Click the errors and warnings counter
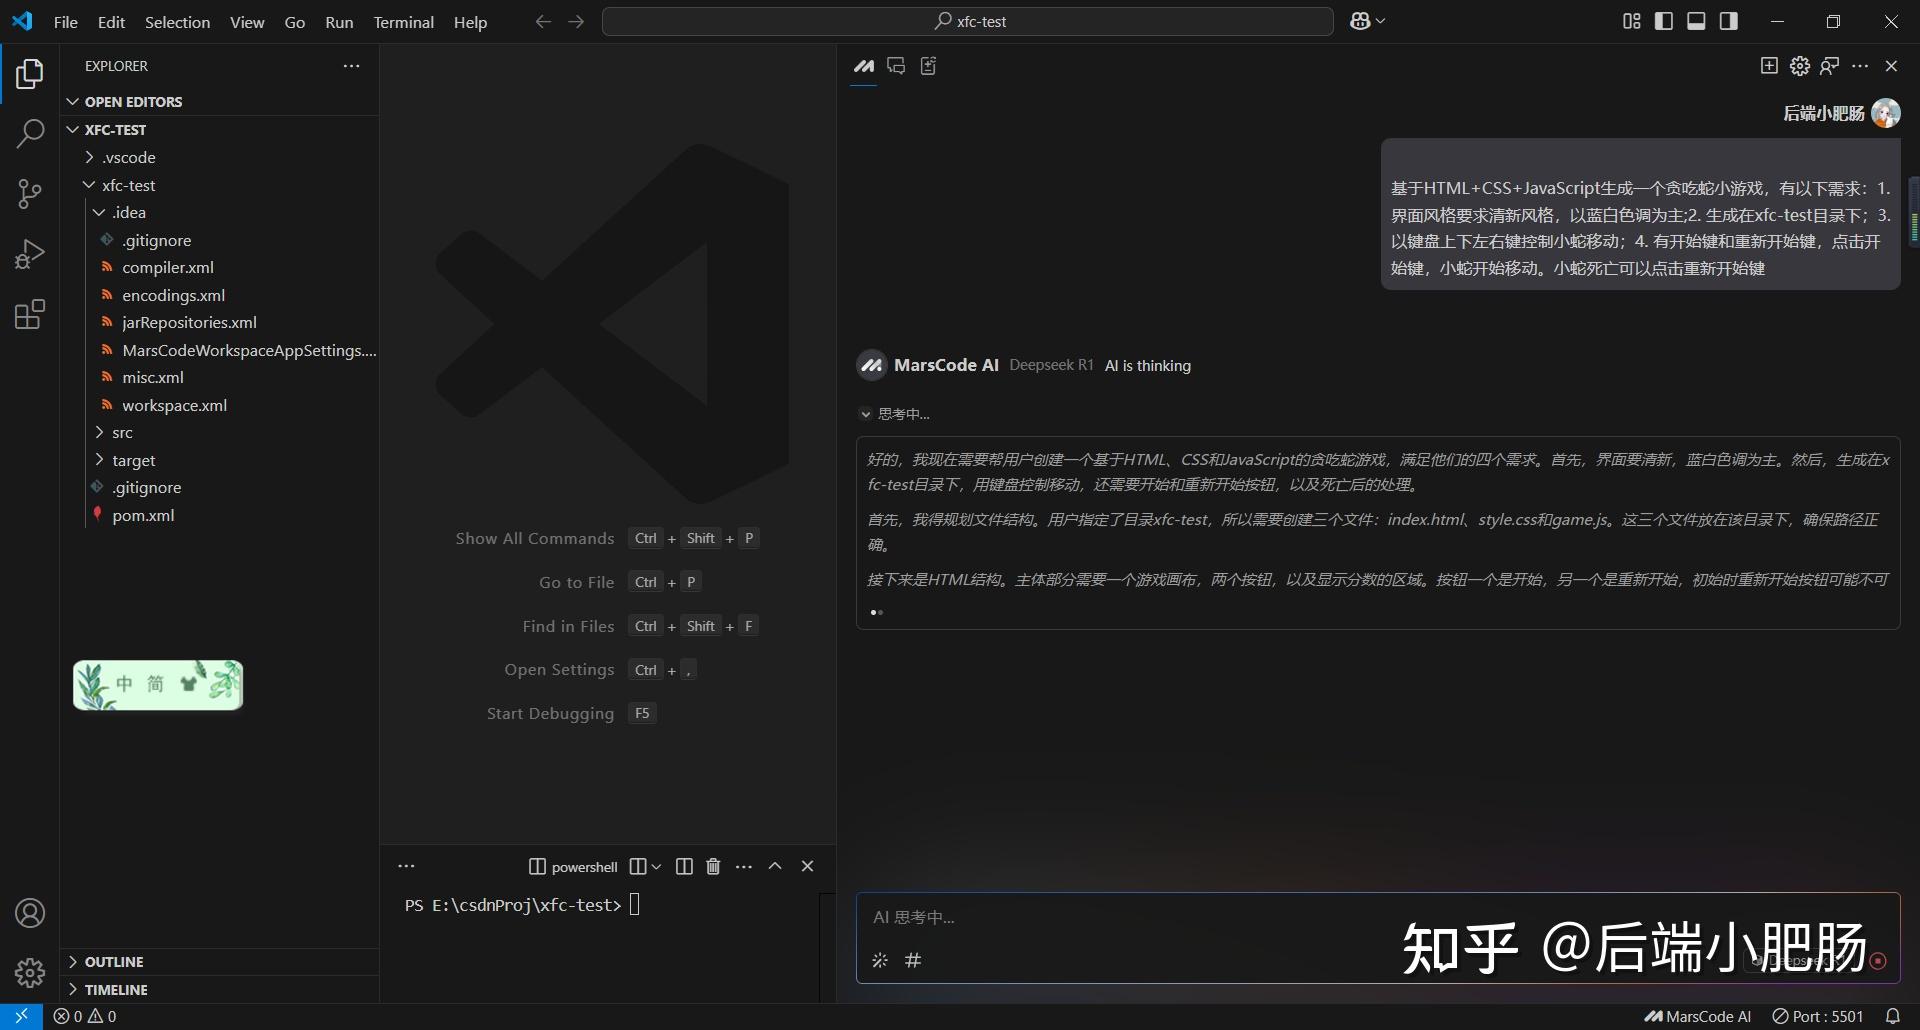The width and height of the screenshot is (1920, 1030). [86, 1016]
